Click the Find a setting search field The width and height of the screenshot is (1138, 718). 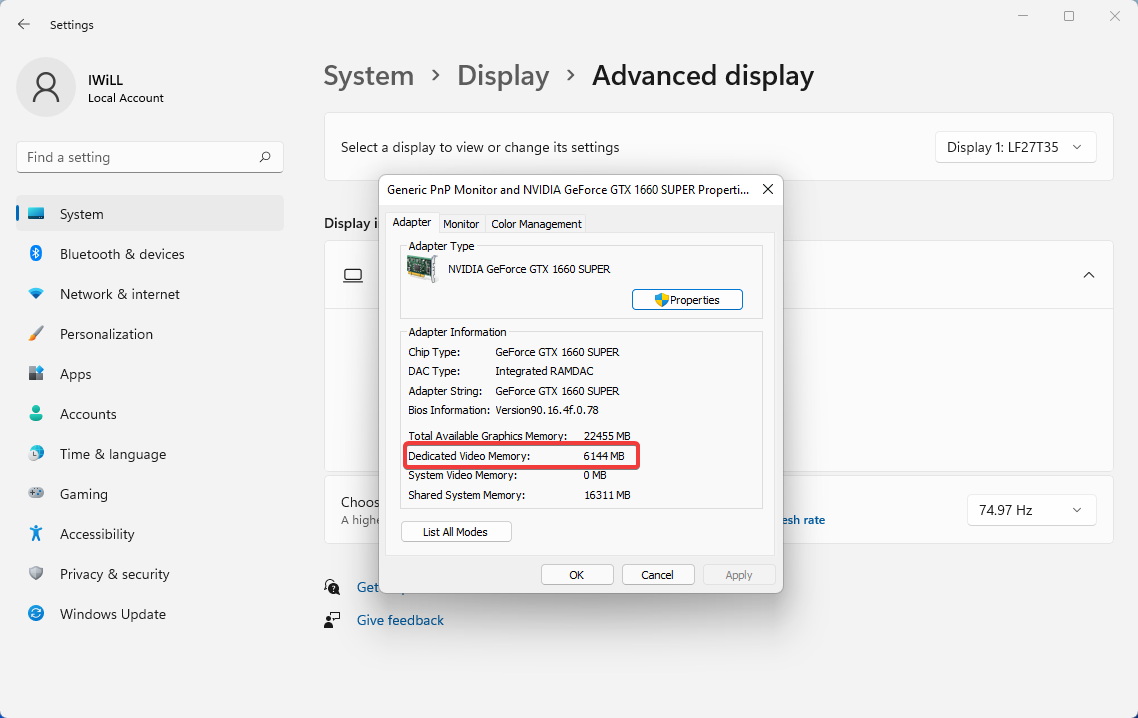pos(149,157)
